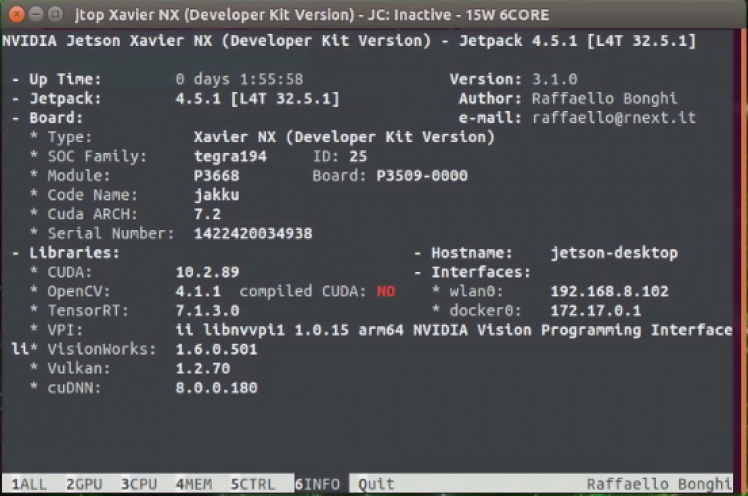Click the serial number 1422420034938

(x=253, y=233)
